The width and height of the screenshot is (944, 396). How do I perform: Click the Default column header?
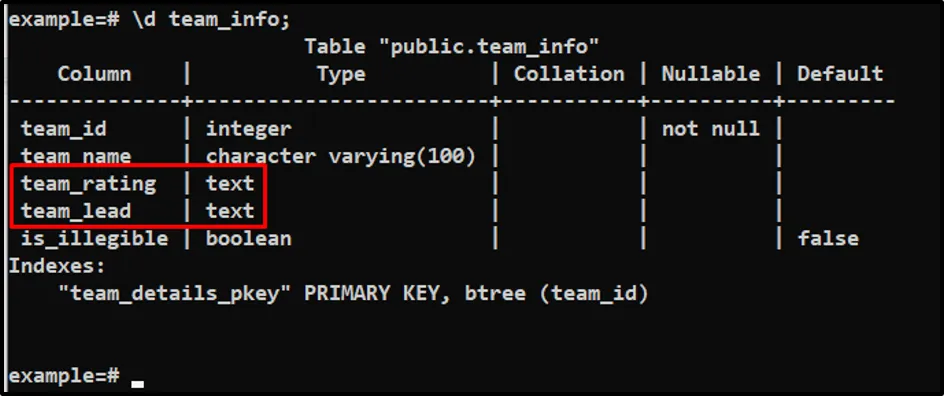point(840,74)
